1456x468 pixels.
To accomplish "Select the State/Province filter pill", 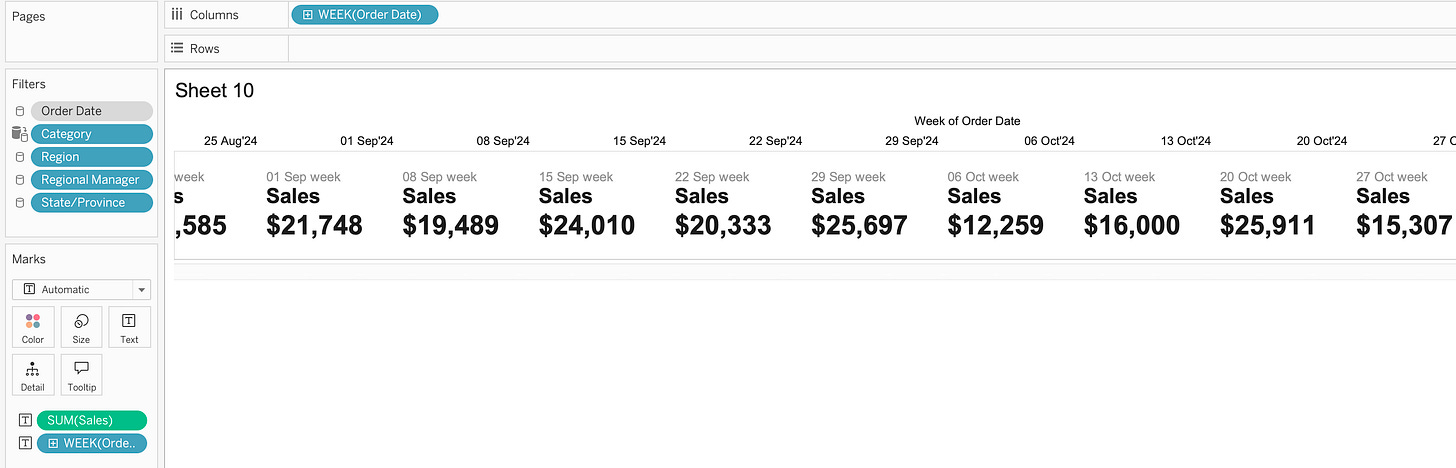I will click(x=92, y=203).
